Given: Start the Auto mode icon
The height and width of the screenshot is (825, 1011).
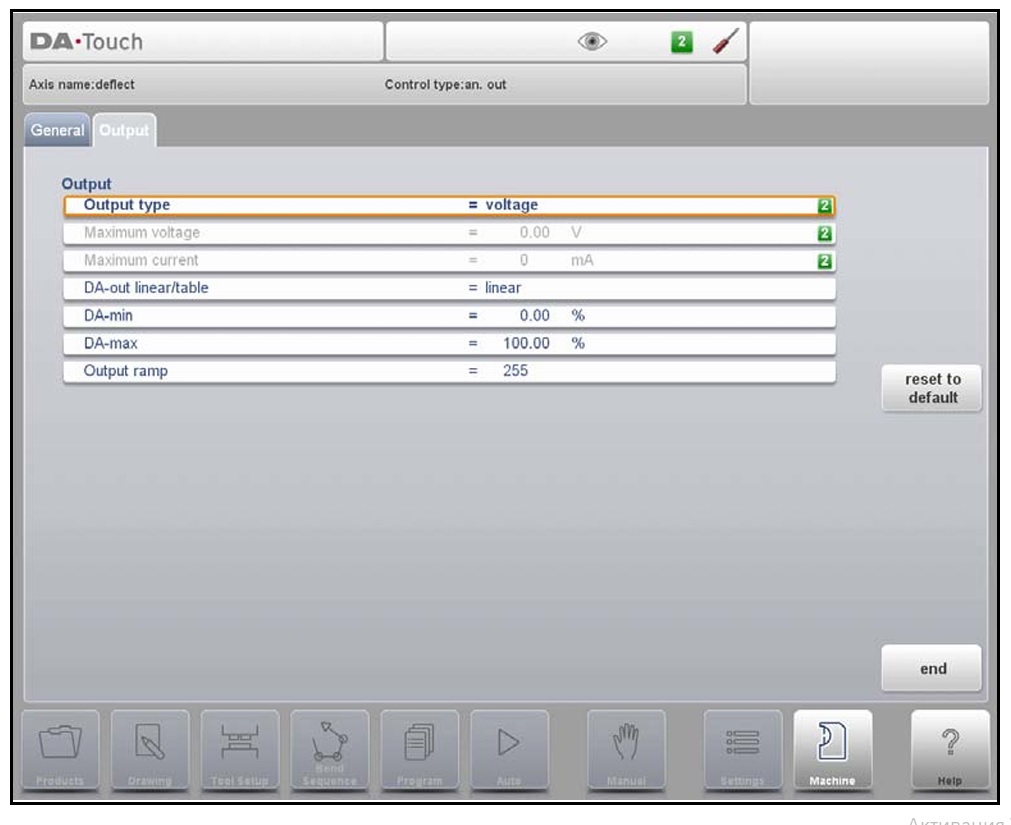Looking at the screenshot, I should (510, 749).
